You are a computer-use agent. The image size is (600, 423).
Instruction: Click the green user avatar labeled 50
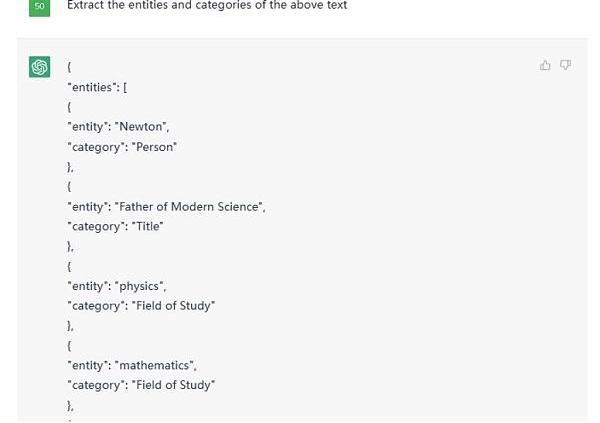[x=39, y=7]
